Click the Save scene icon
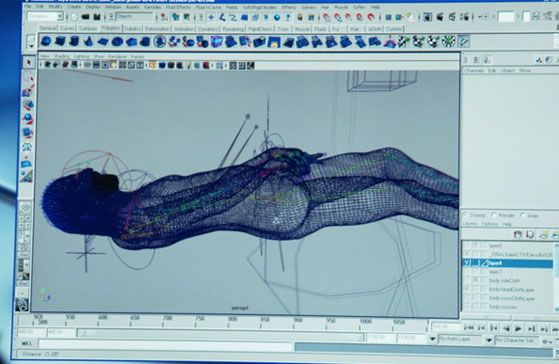 (x=97, y=16)
